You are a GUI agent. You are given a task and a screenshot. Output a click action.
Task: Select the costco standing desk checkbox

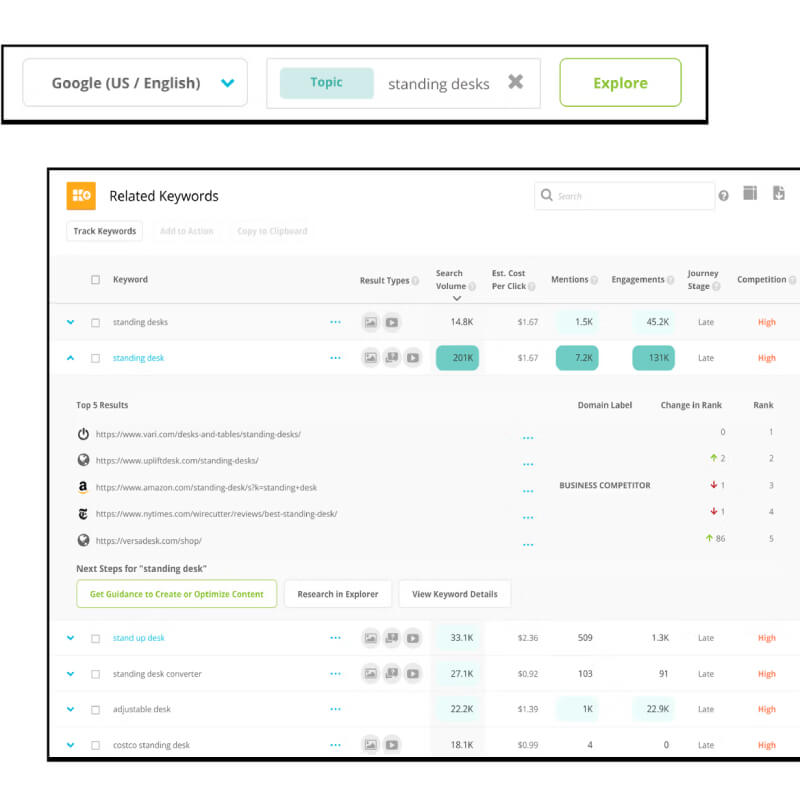coord(95,745)
